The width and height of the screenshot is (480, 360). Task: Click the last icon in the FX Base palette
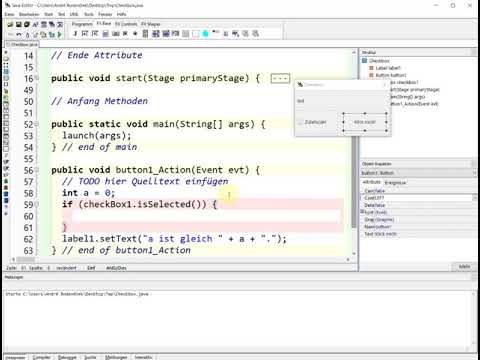(x=256, y=33)
